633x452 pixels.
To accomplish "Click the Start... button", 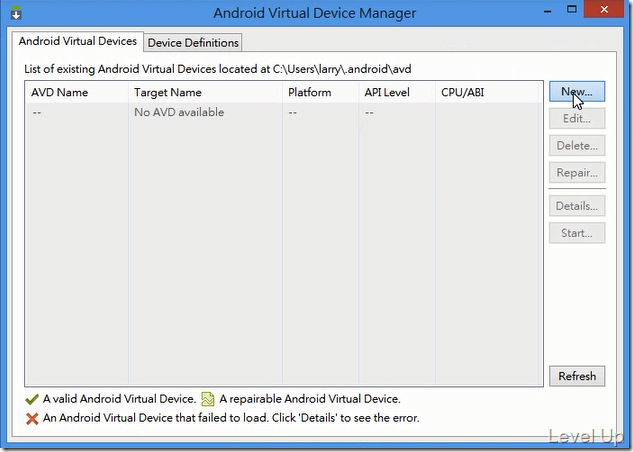I will (577, 233).
